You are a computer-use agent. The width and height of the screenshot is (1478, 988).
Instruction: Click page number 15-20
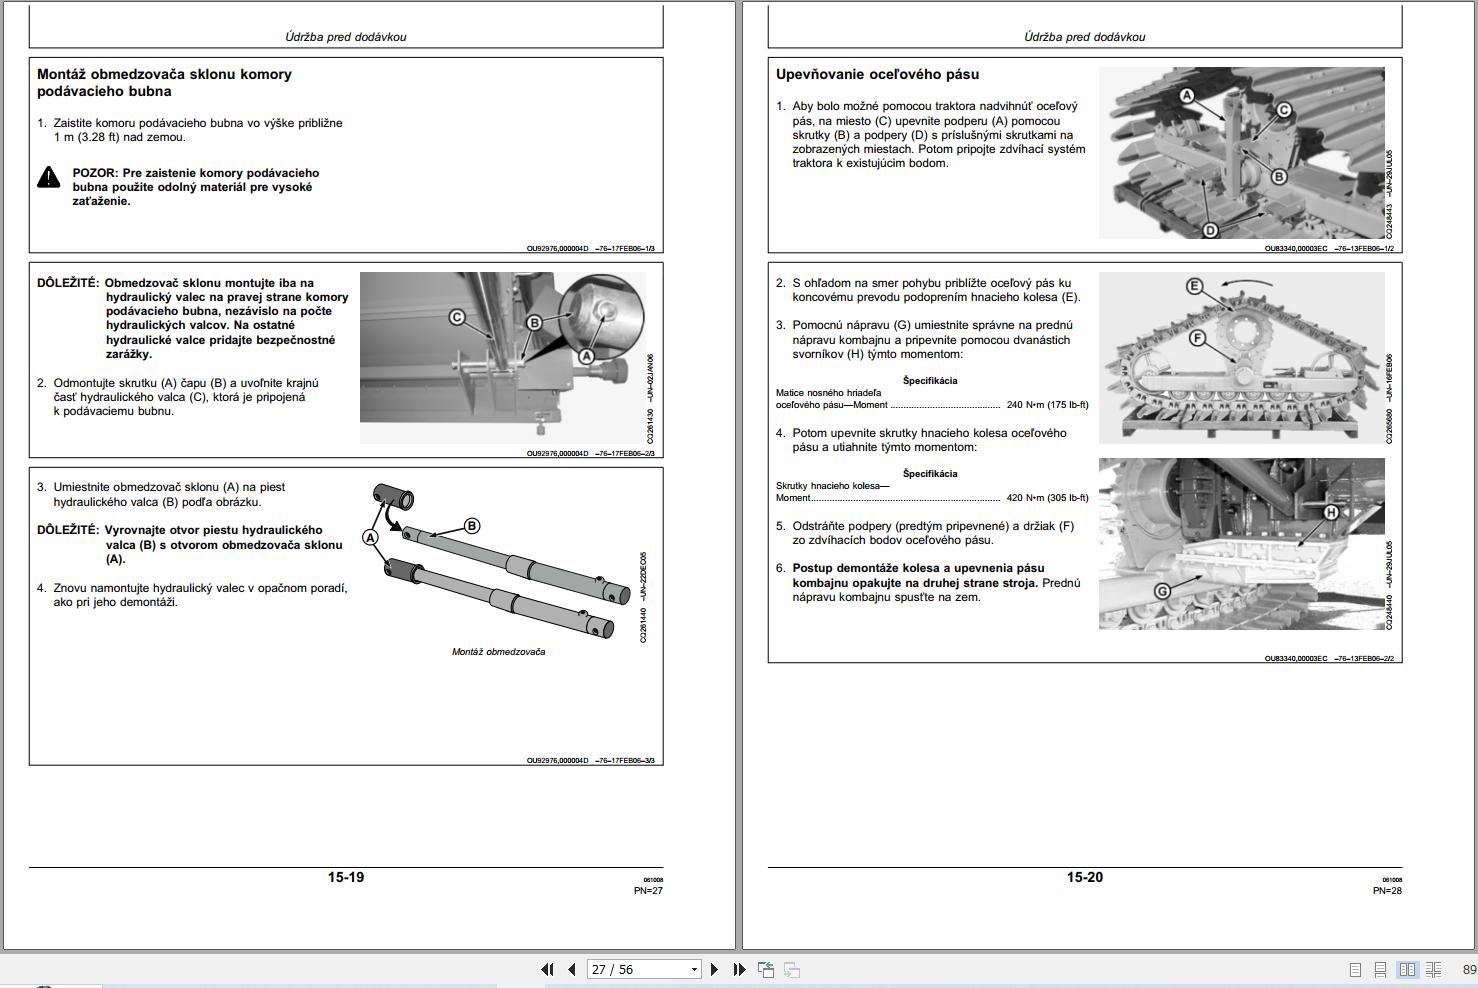pyautogui.click(x=1085, y=877)
